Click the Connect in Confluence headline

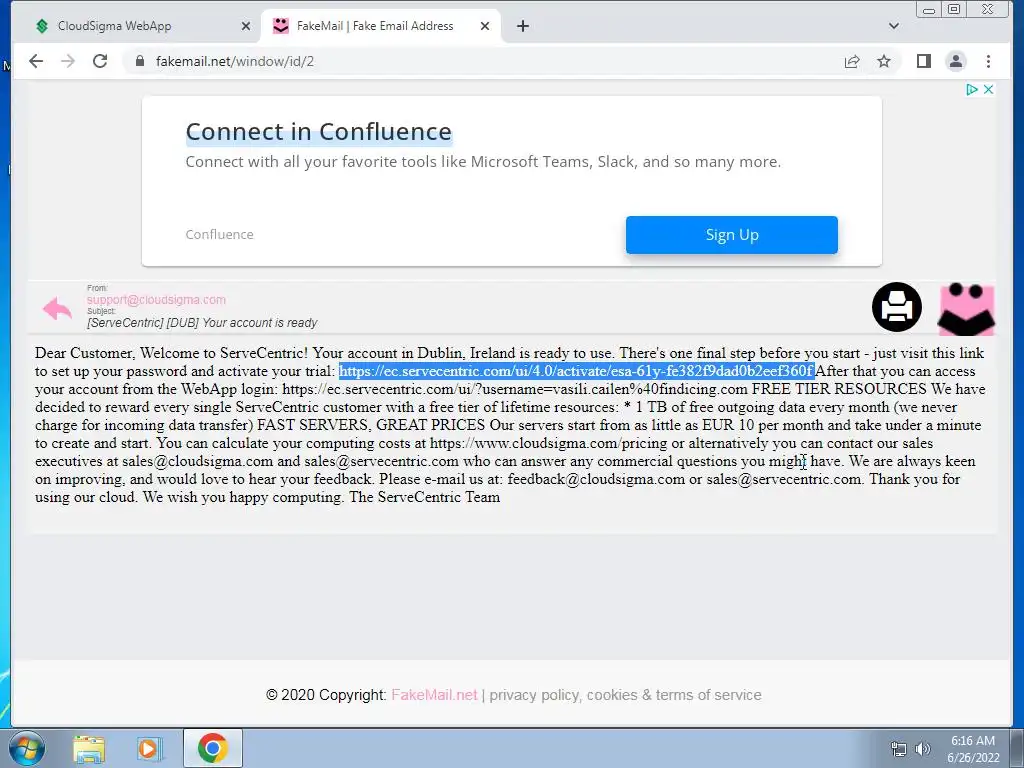tap(319, 132)
